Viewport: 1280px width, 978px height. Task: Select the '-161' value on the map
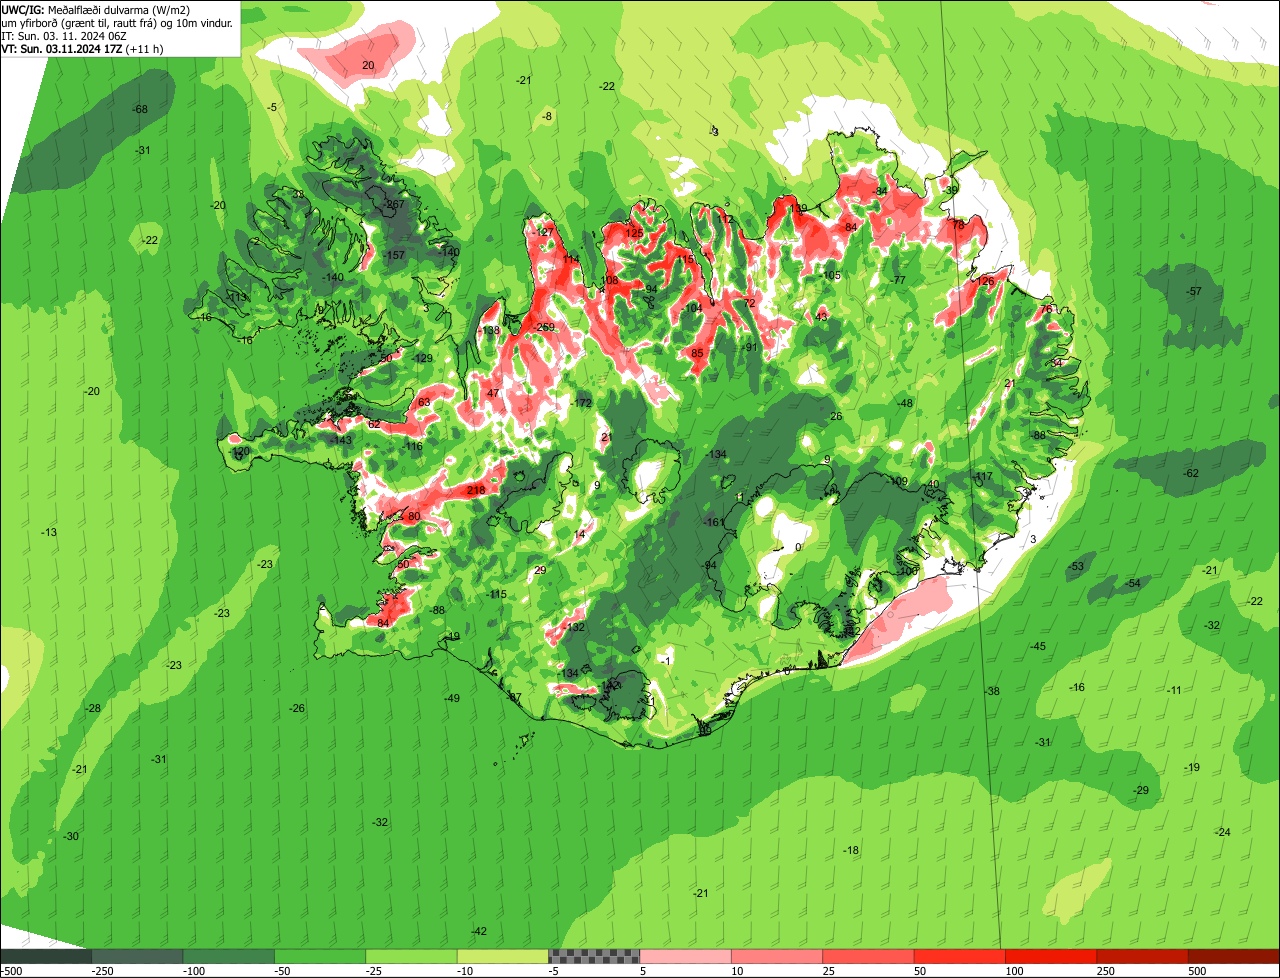714,522
